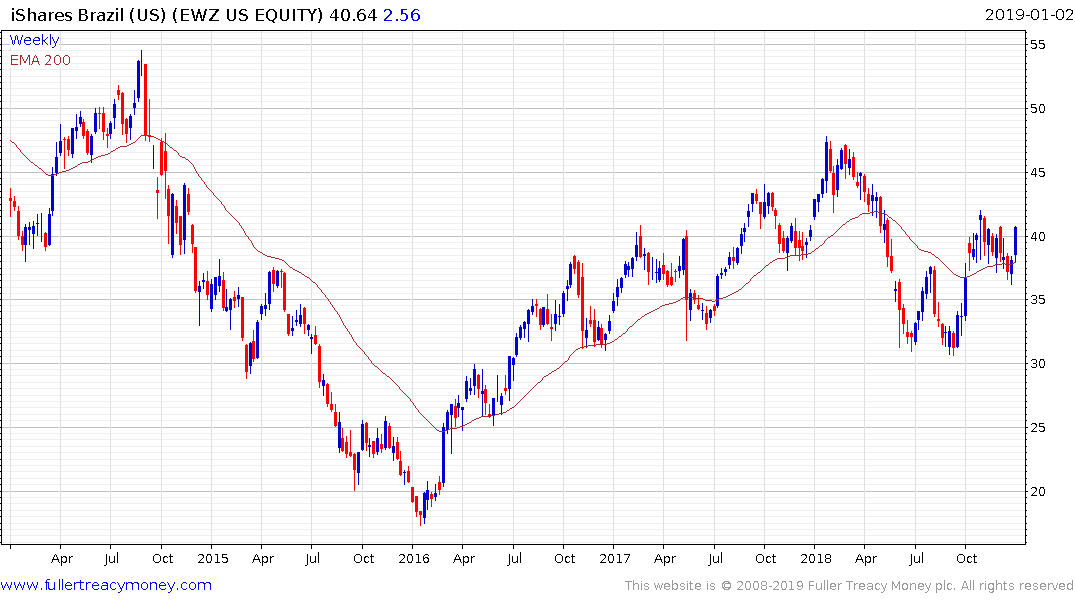Screen dimensions: 1075x600
Task: Click the 30 price axis label
Action: point(1037,364)
